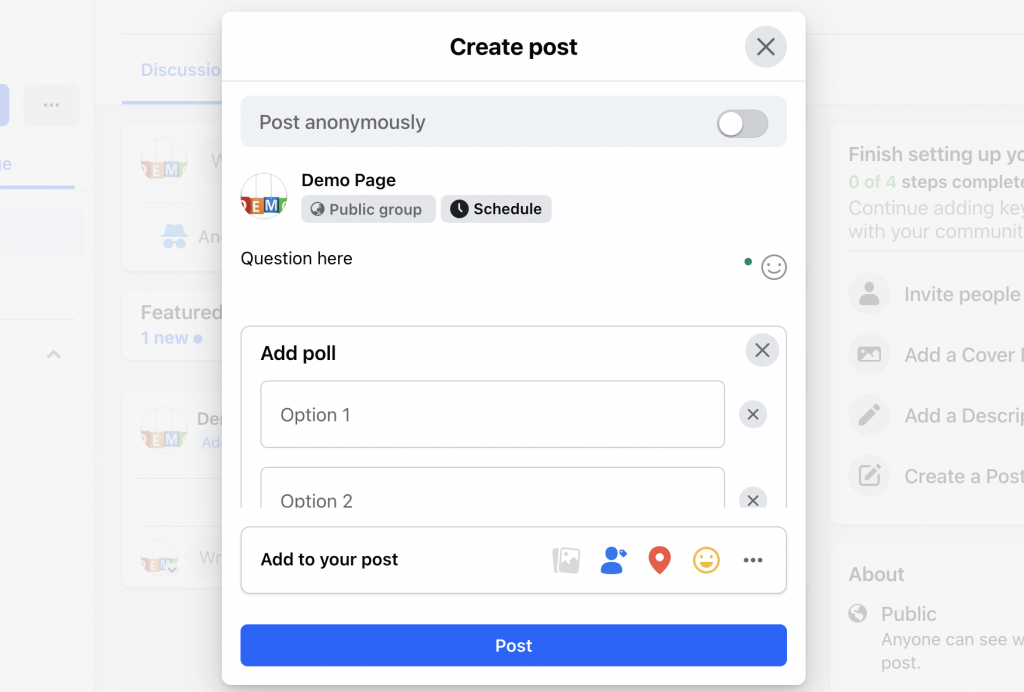This screenshot has width=1024, height=692.
Task: Click the Add a Description pencil icon
Action: 870,415
